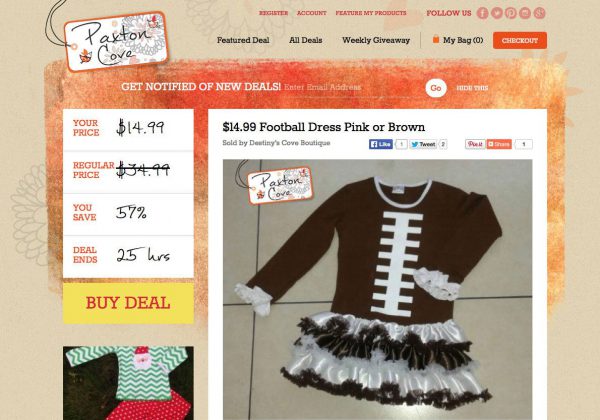Image resolution: width=600 pixels, height=420 pixels.
Task: Open the Google Plus follow icon
Action: coord(539,13)
